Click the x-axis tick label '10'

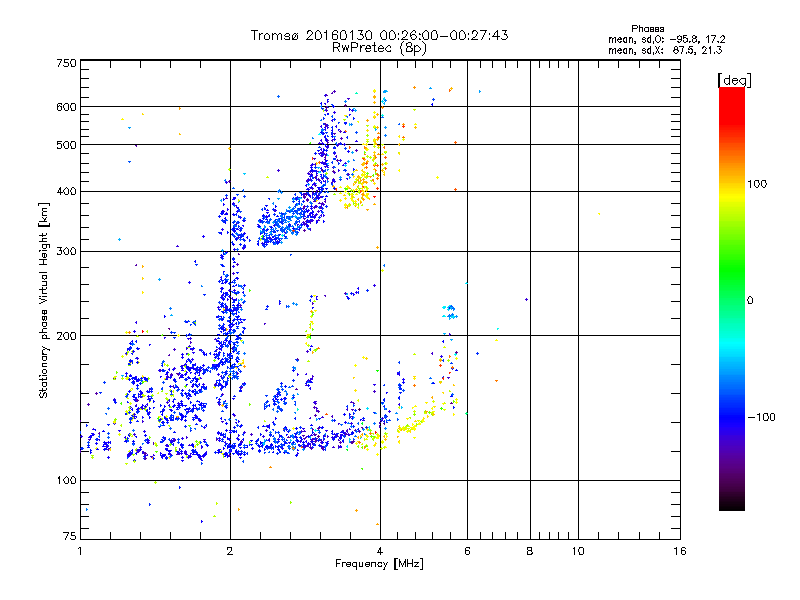coord(578,551)
